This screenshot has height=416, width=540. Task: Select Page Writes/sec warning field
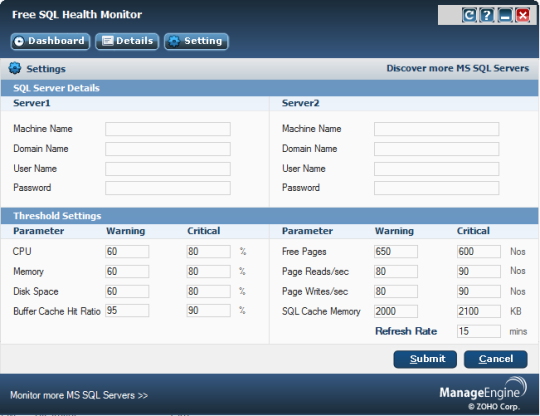tap(396, 291)
